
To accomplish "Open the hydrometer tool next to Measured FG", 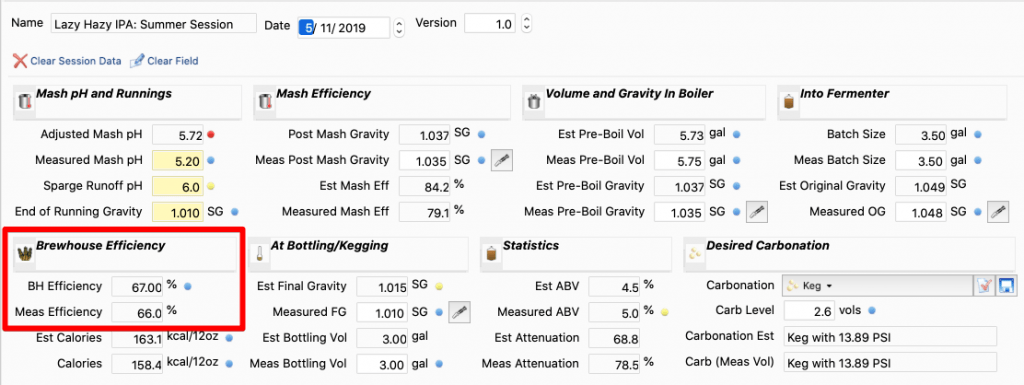I will [x=459, y=313].
